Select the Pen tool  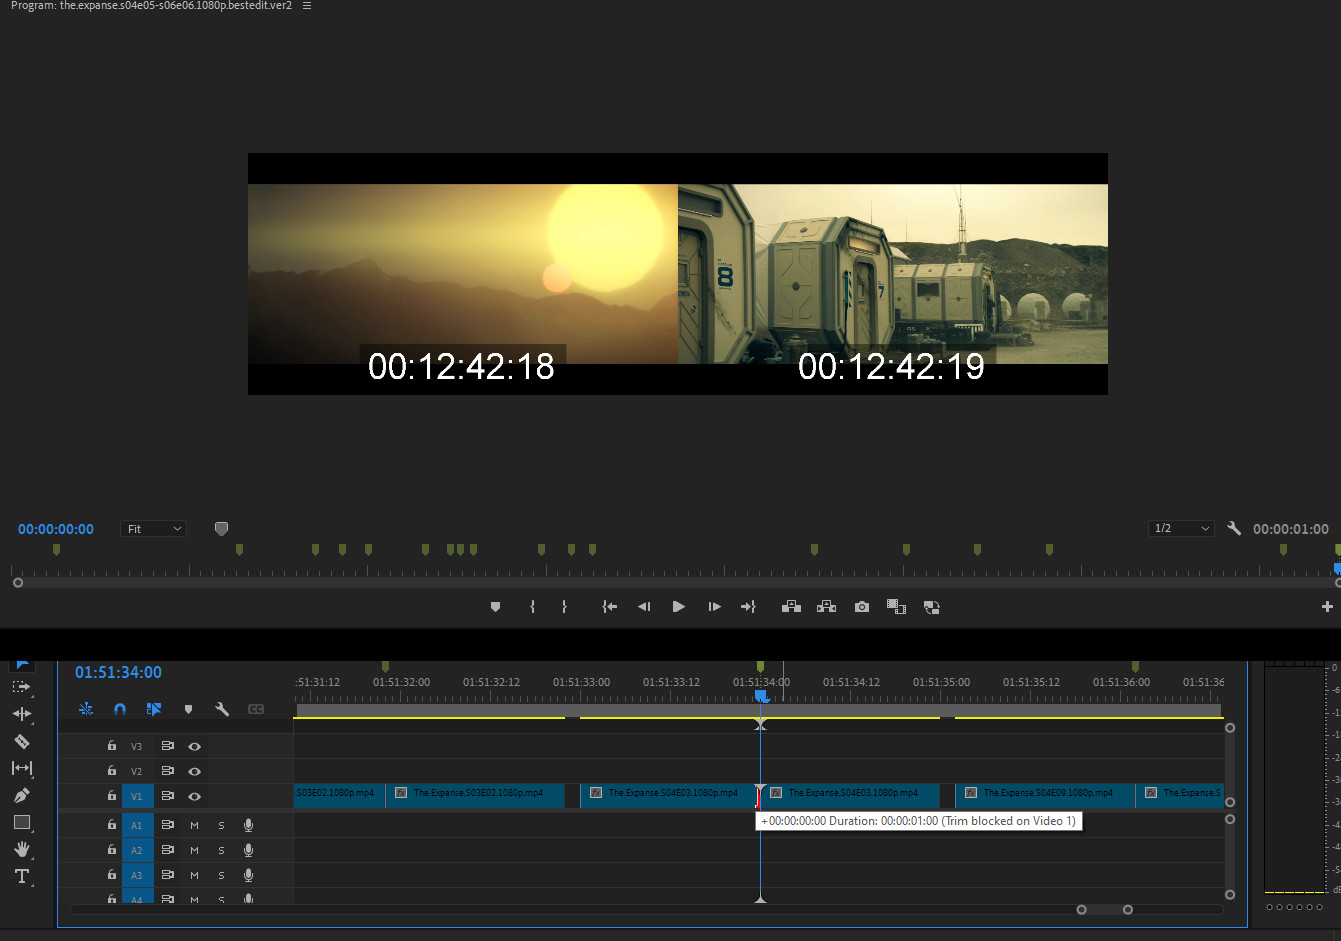pyautogui.click(x=21, y=796)
